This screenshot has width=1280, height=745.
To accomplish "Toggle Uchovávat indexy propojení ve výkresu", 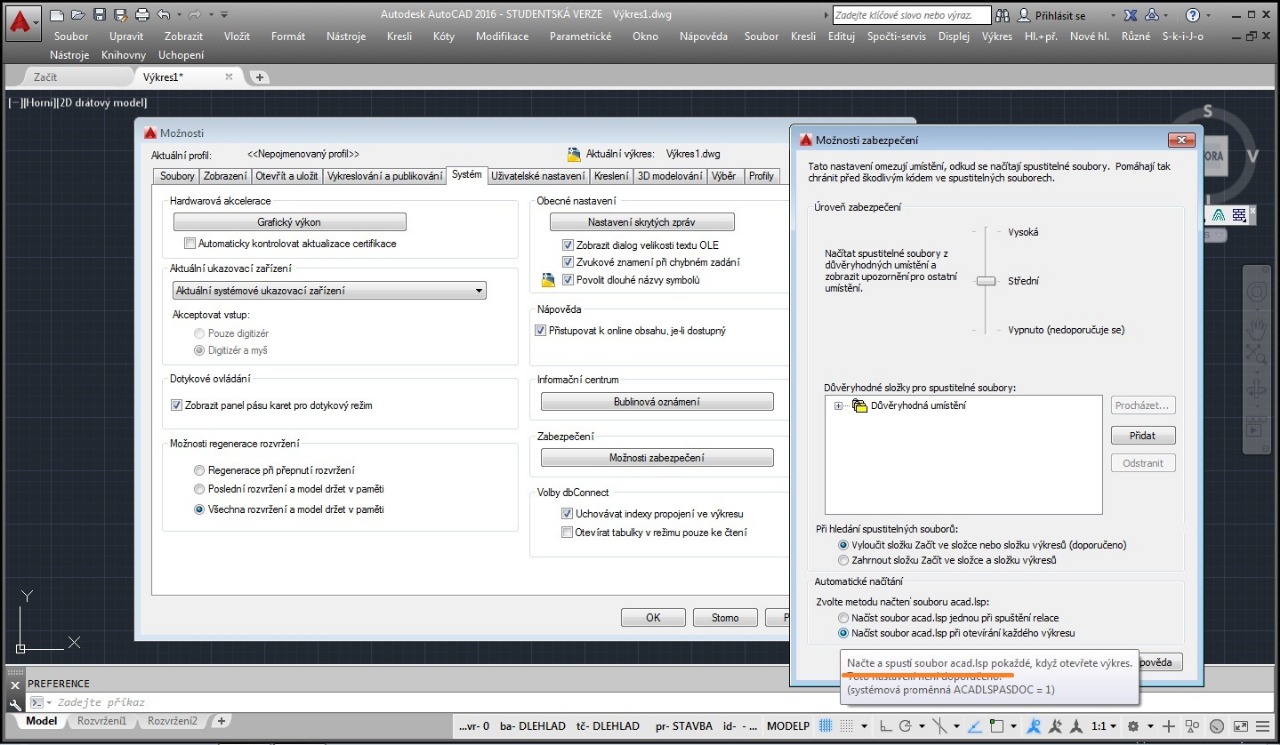I will coord(567,513).
